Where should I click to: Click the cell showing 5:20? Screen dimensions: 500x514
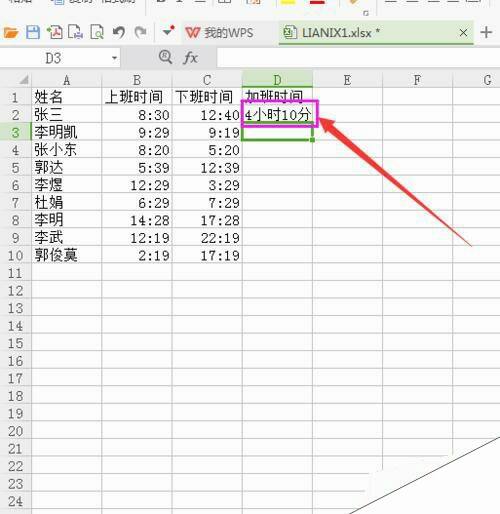[x=207, y=150]
